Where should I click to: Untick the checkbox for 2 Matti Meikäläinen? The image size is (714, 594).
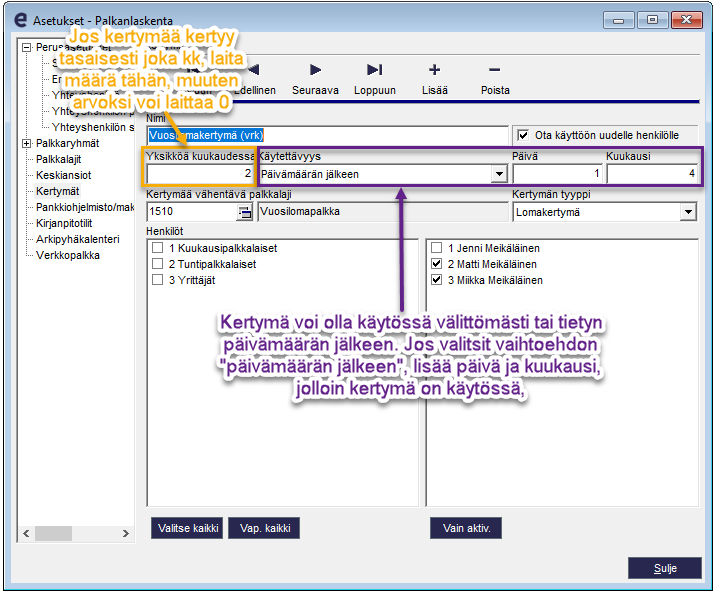[436, 264]
